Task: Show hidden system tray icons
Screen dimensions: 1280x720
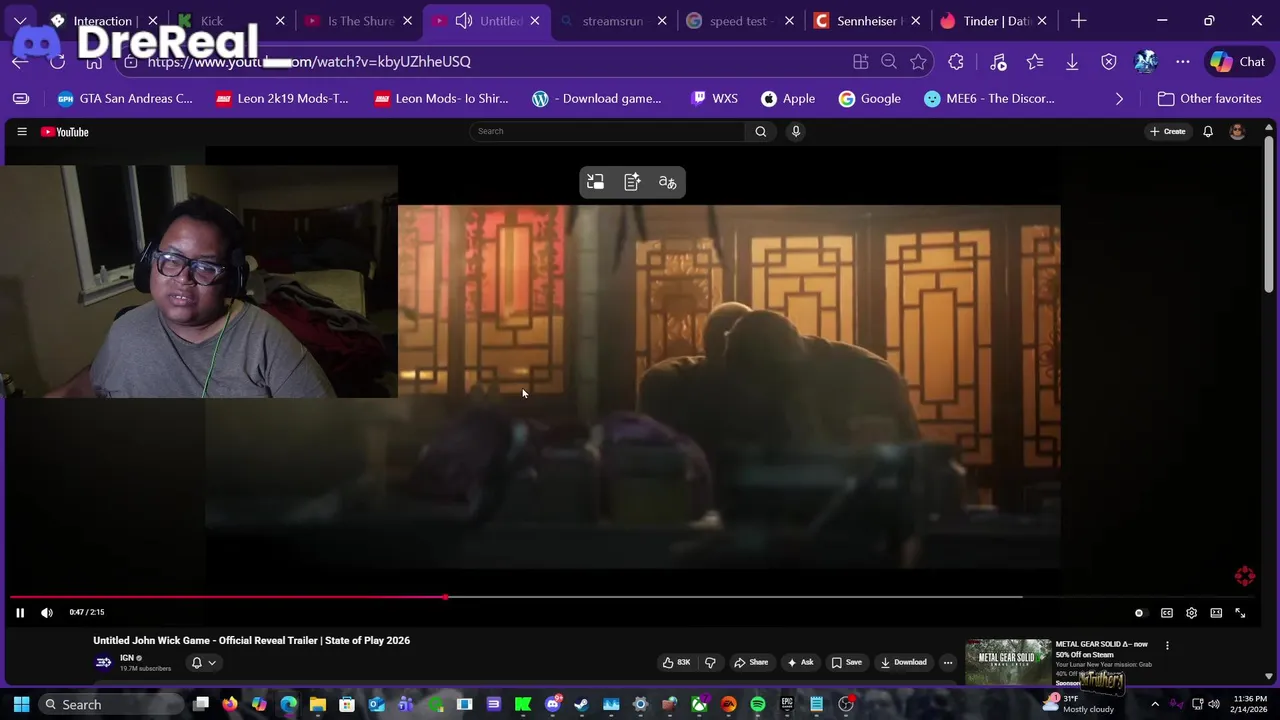Action: point(1155,705)
